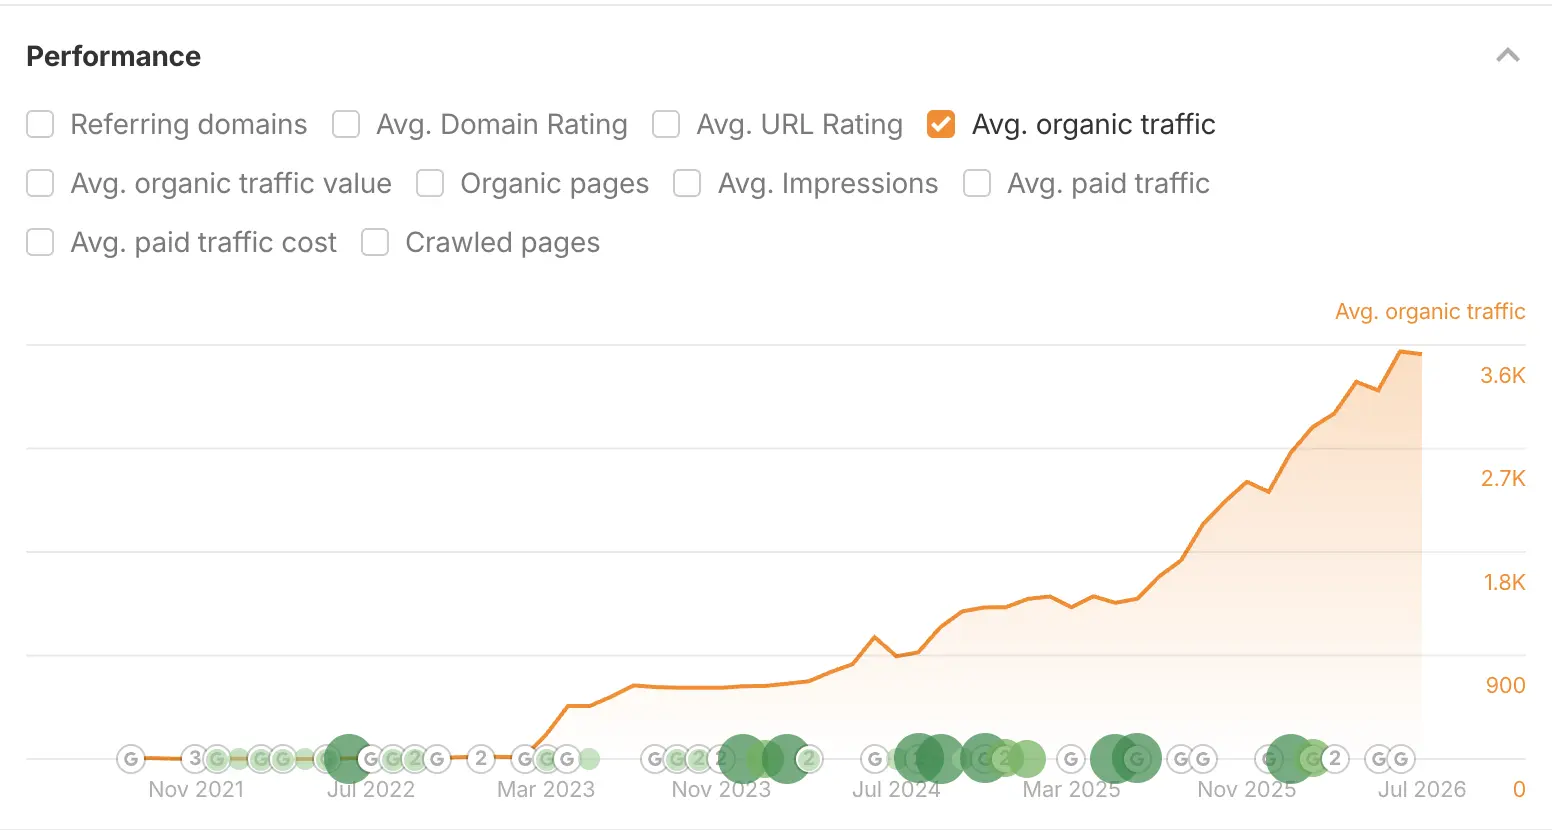1552x830 pixels.
Task: Enable the Referring domains checkbox
Action: 40,124
